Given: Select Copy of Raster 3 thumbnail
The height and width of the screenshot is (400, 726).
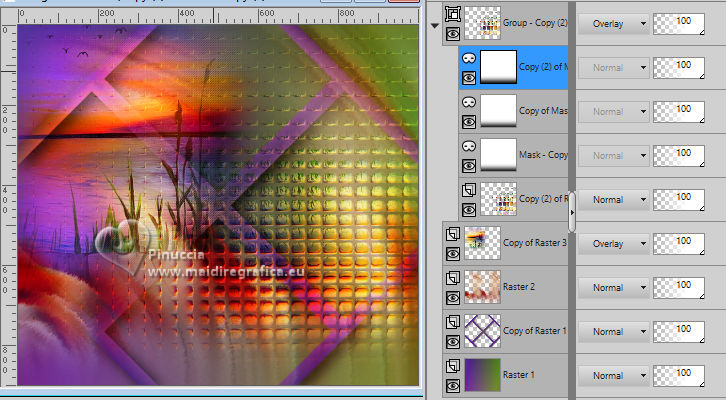Looking at the screenshot, I should [482, 243].
